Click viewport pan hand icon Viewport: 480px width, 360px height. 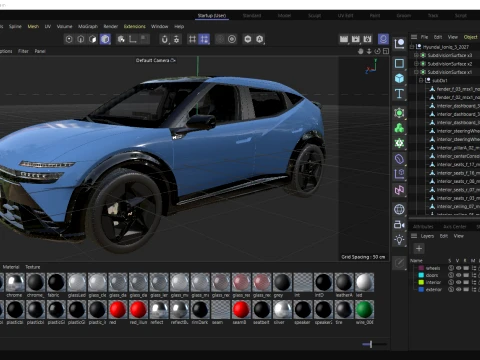pyautogui.click(x=361, y=51)
